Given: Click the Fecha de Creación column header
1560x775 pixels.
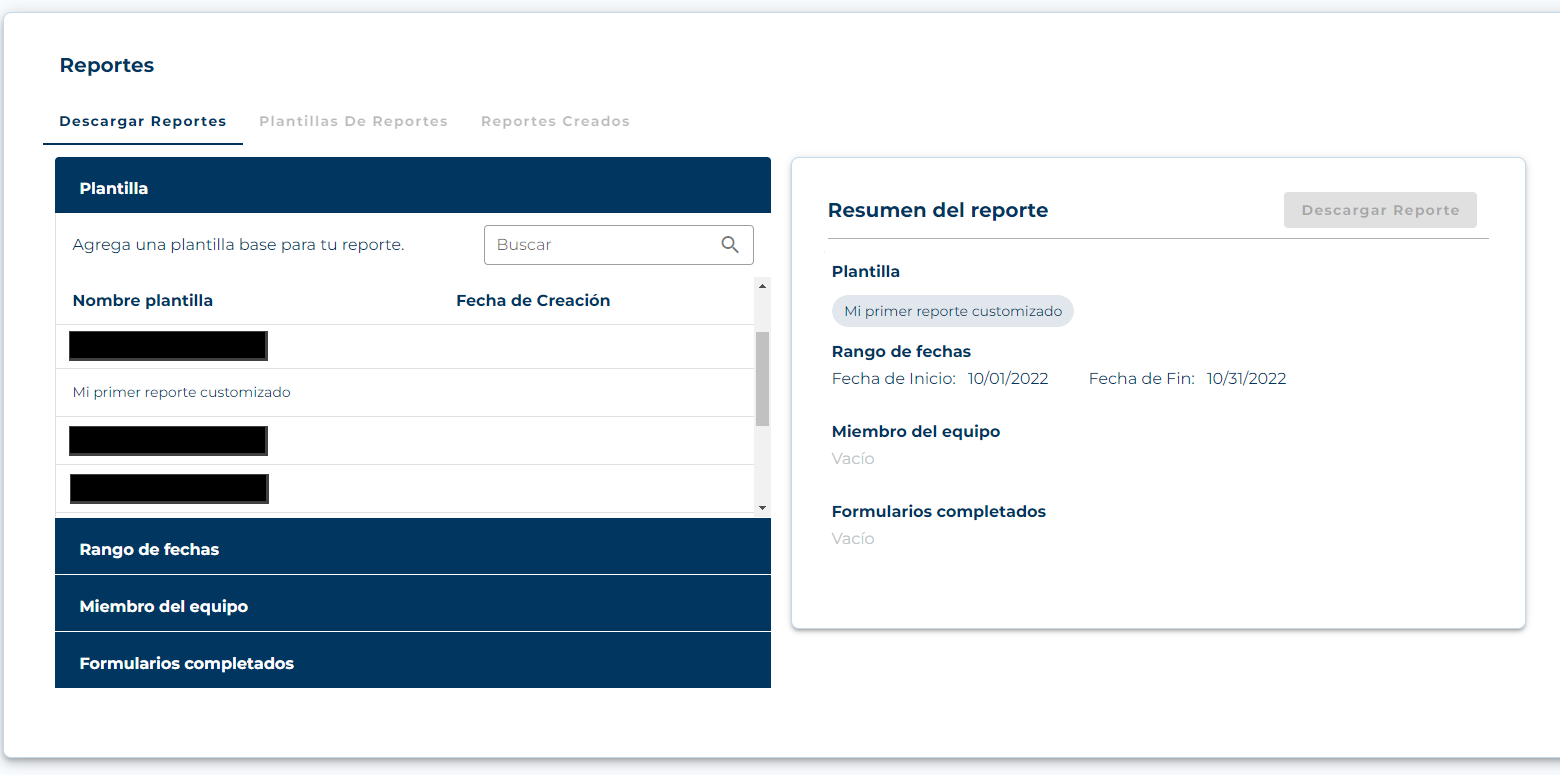Looking at the screenshot, I should (x=533, y=300).
